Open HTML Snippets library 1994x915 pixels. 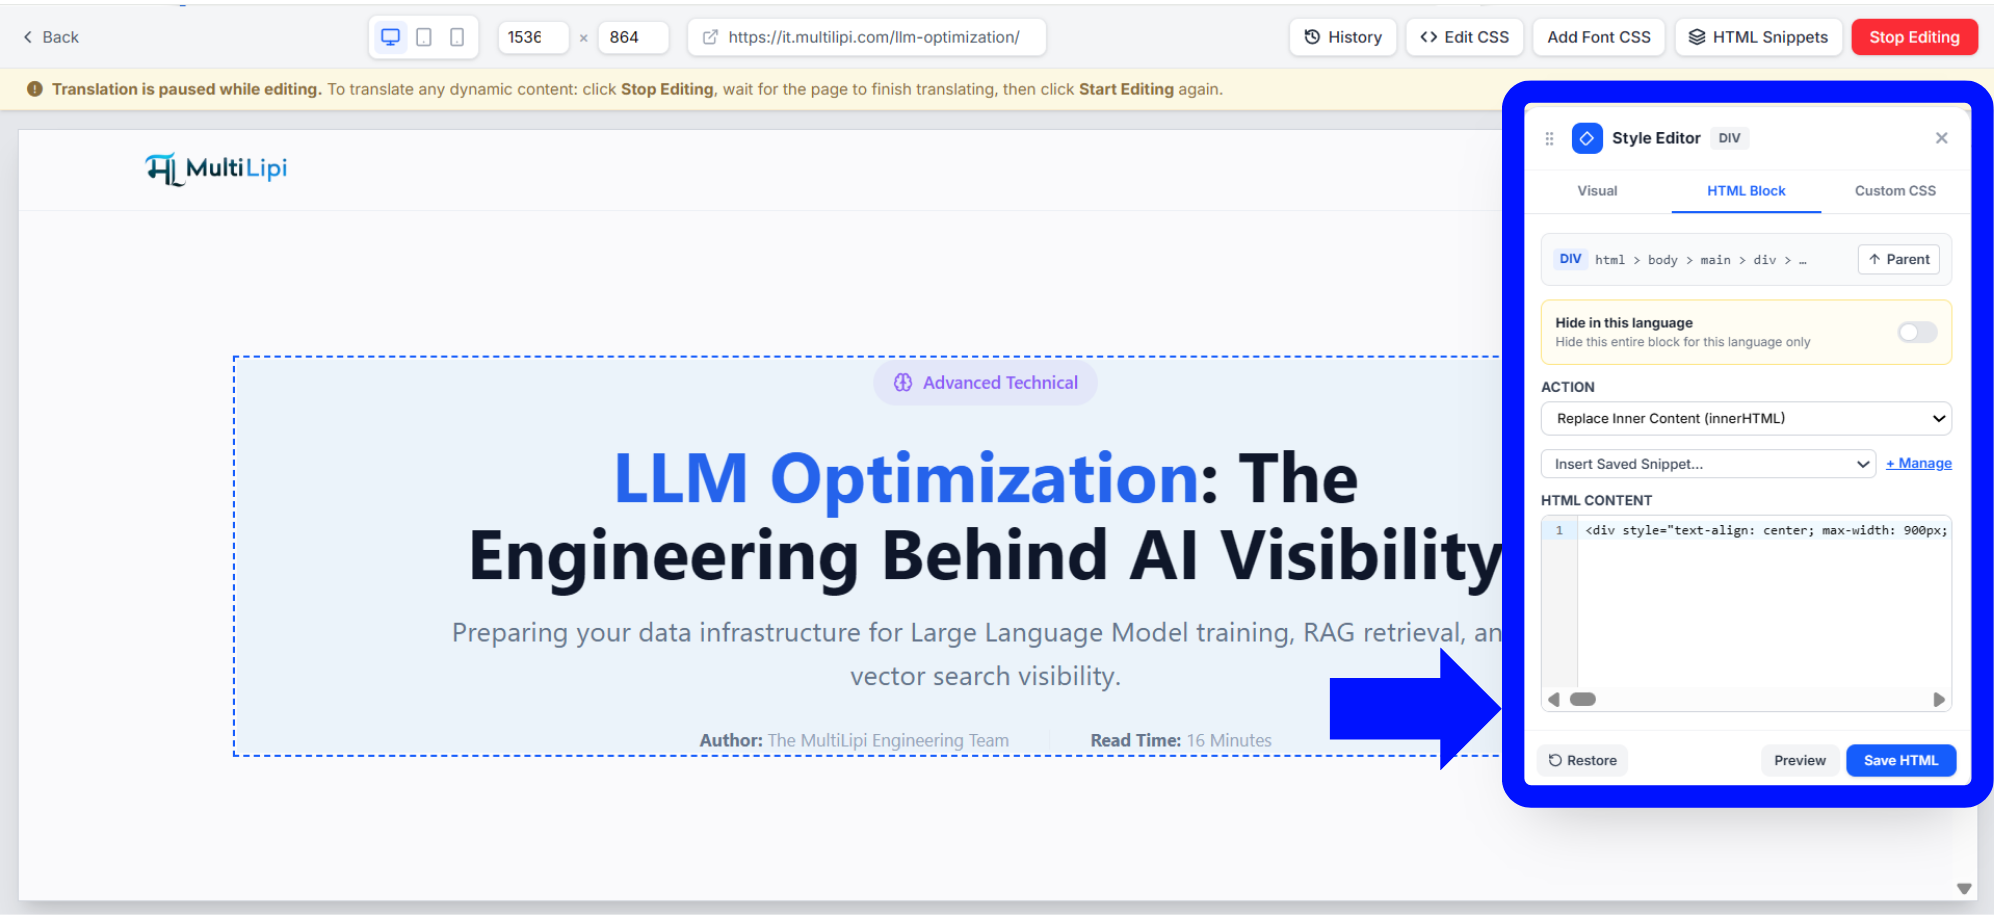1759,37
